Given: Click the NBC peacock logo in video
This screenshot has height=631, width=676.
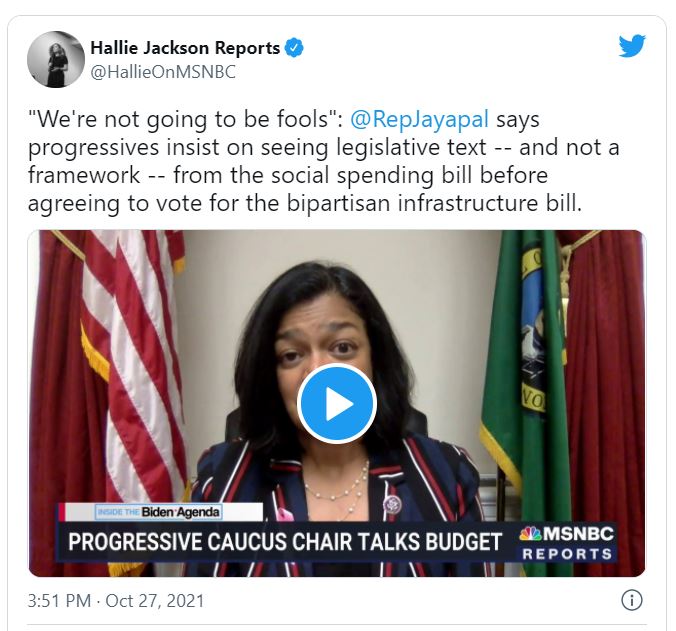Looking at the screenshot, I should click(530, 534).
